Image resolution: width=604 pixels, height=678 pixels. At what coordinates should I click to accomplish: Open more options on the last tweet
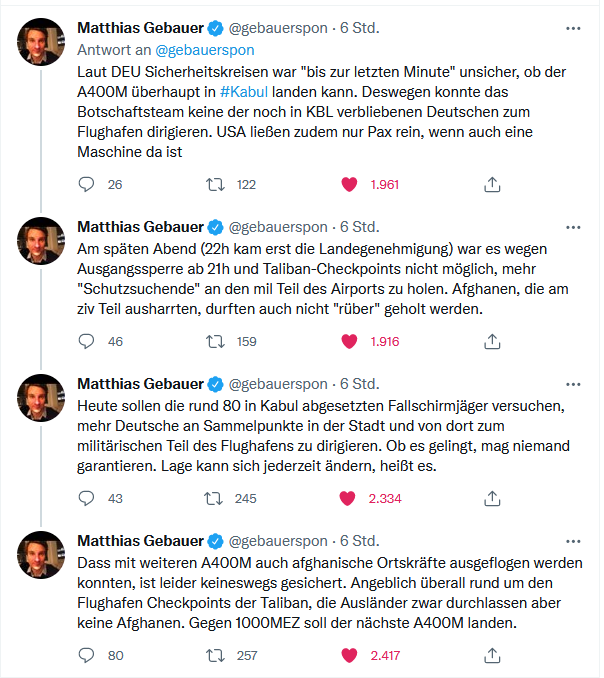coord(573,540)
